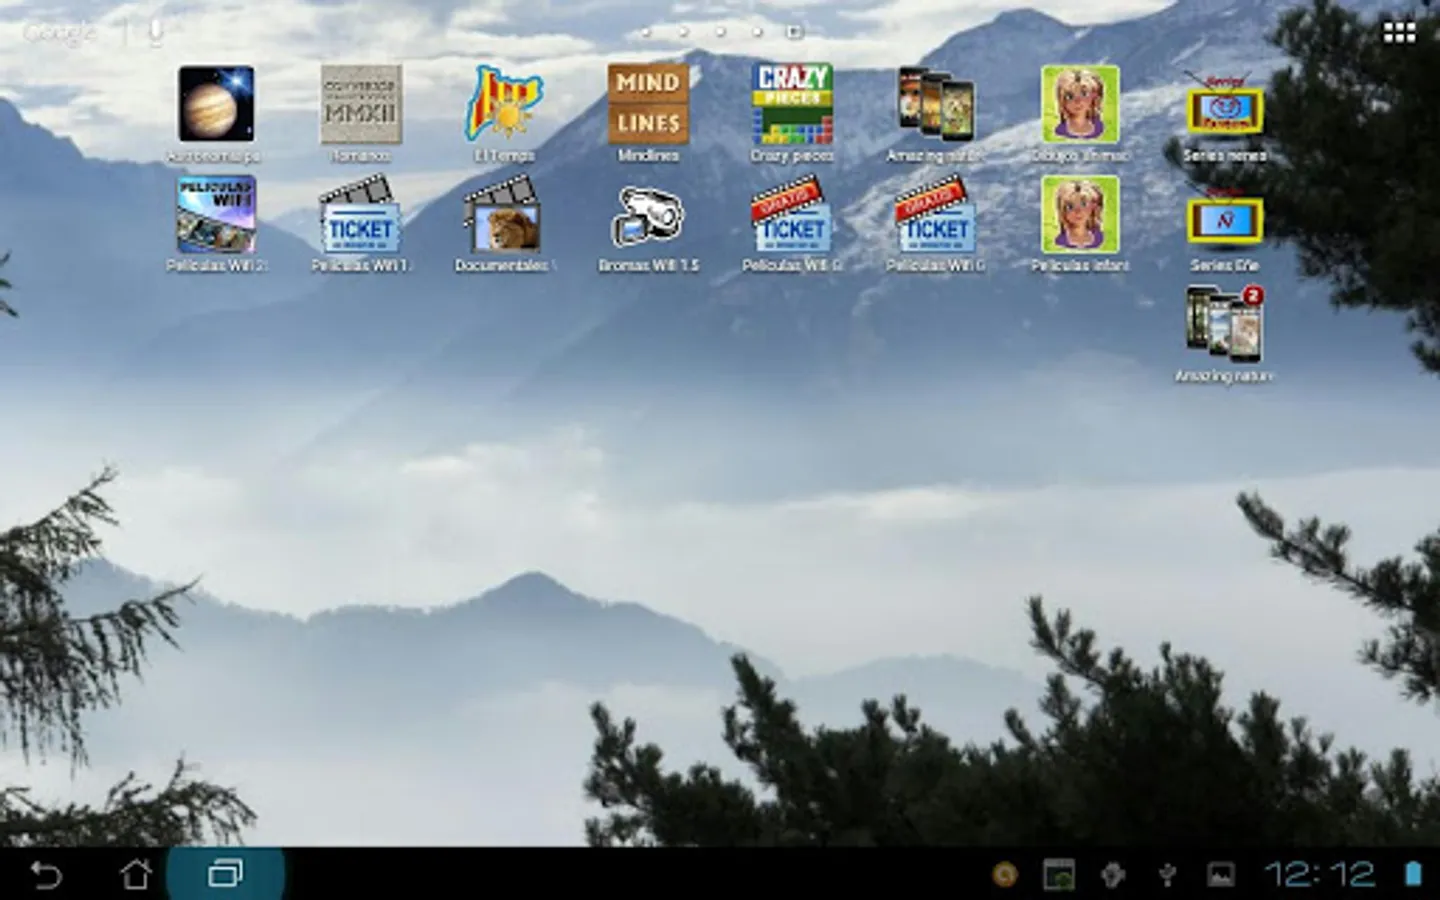
Task: Start voice search with microphone icon
Action: 154,33
